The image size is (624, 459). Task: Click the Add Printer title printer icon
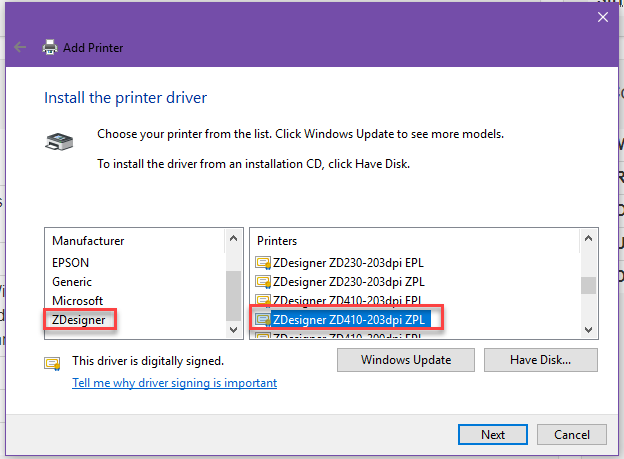tap(50, 47)
